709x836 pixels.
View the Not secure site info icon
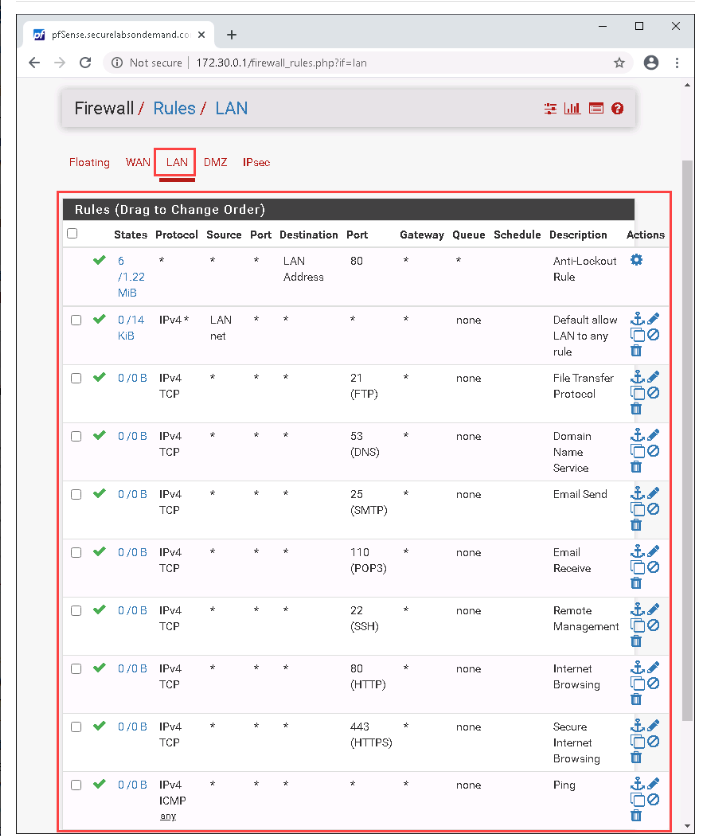[x=117, y=63]
